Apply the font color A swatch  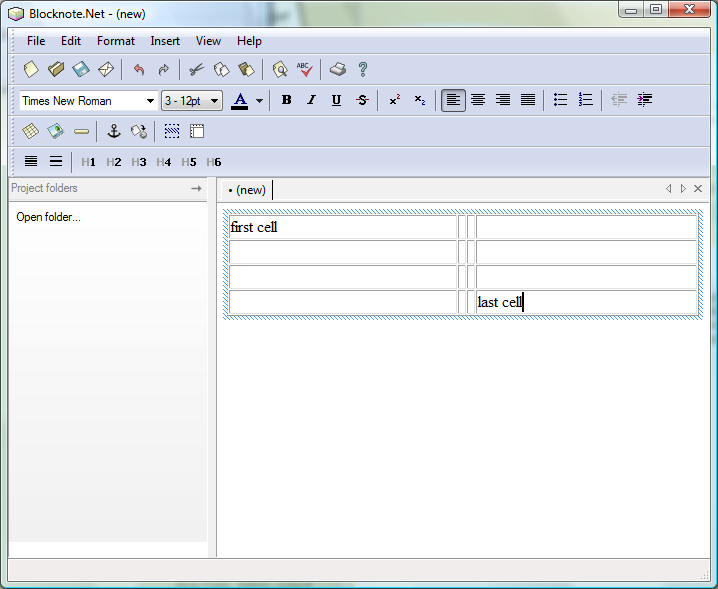point(239,101)
